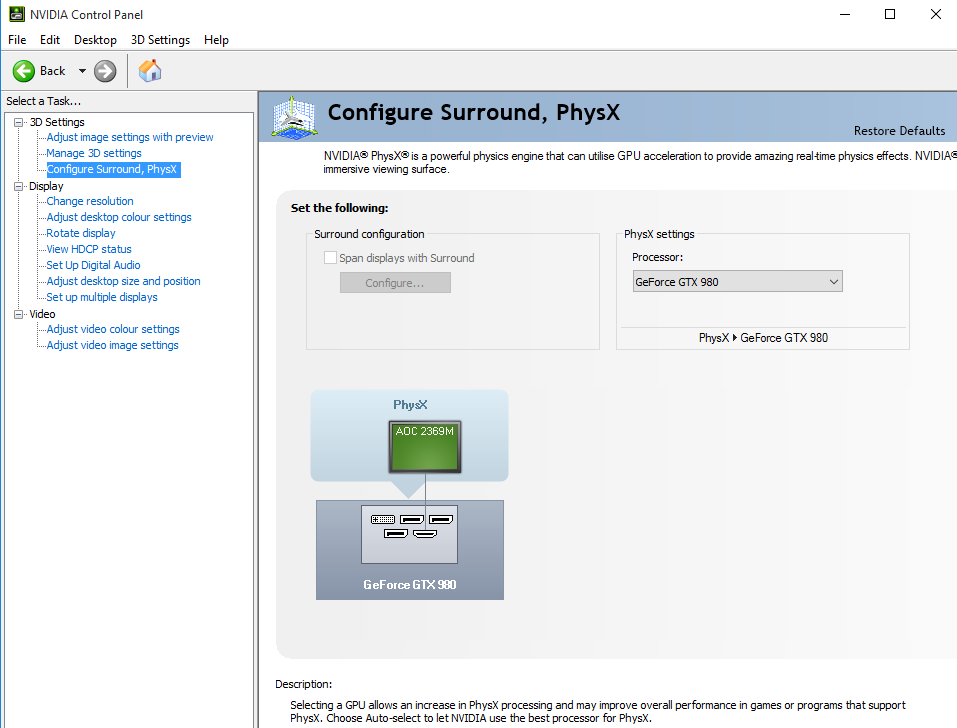Open Adjust video image settings
The height and width of the screenshot is (728, 957).
click(x=112, y=345)
